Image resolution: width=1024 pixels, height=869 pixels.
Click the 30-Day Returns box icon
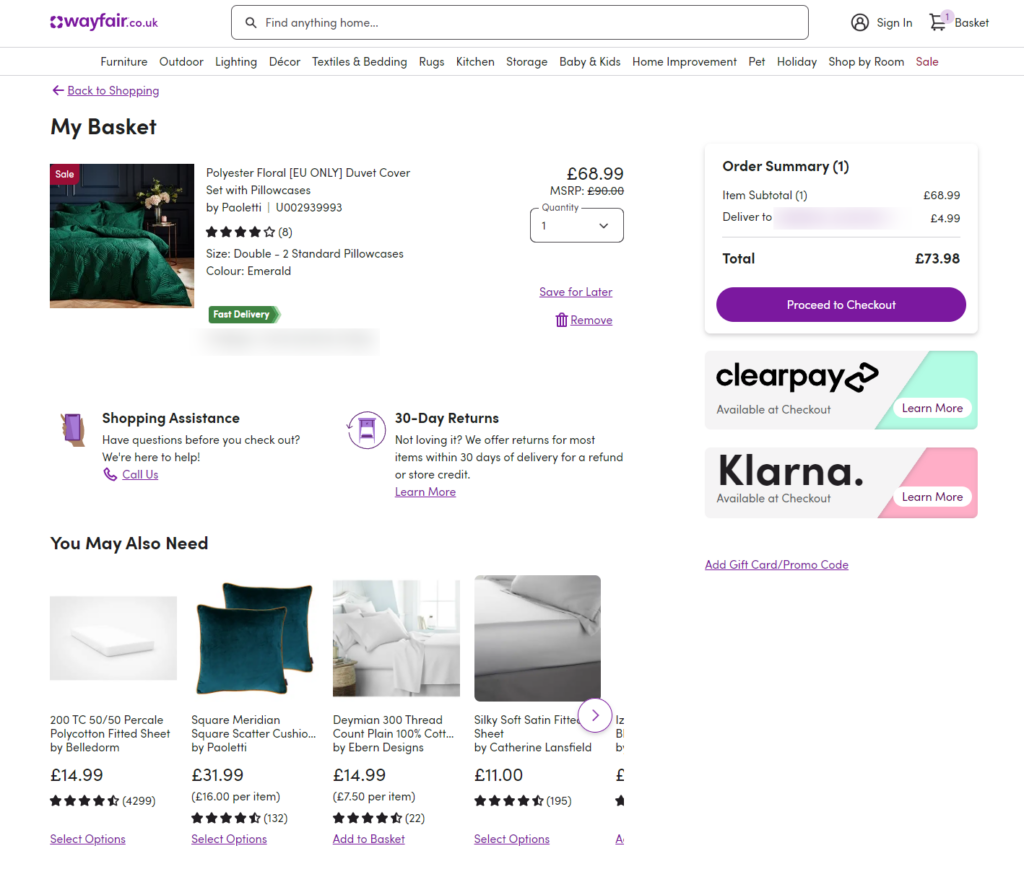(x=366, y=426)
